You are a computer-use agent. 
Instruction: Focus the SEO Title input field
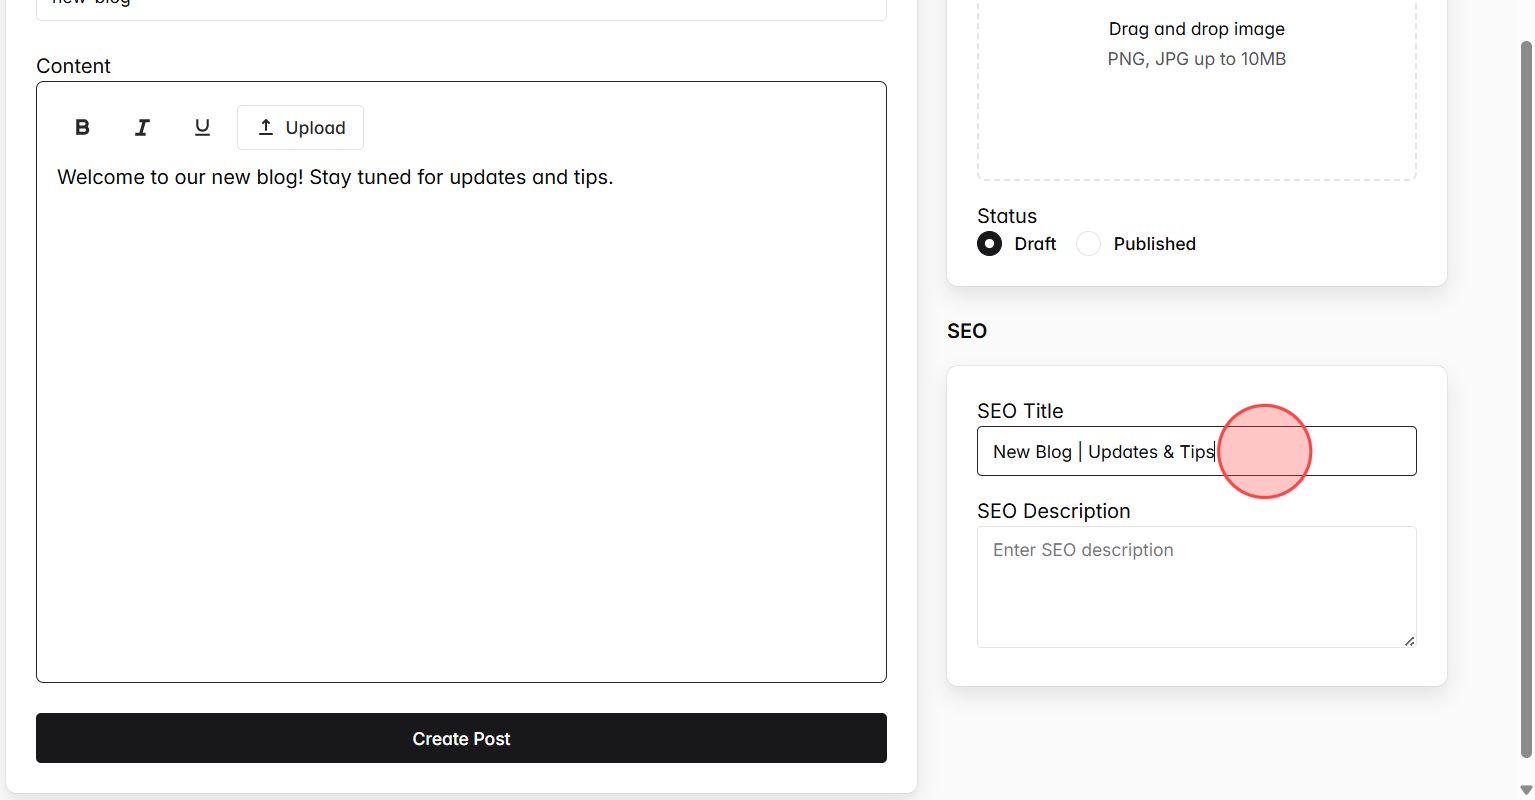1196,451
